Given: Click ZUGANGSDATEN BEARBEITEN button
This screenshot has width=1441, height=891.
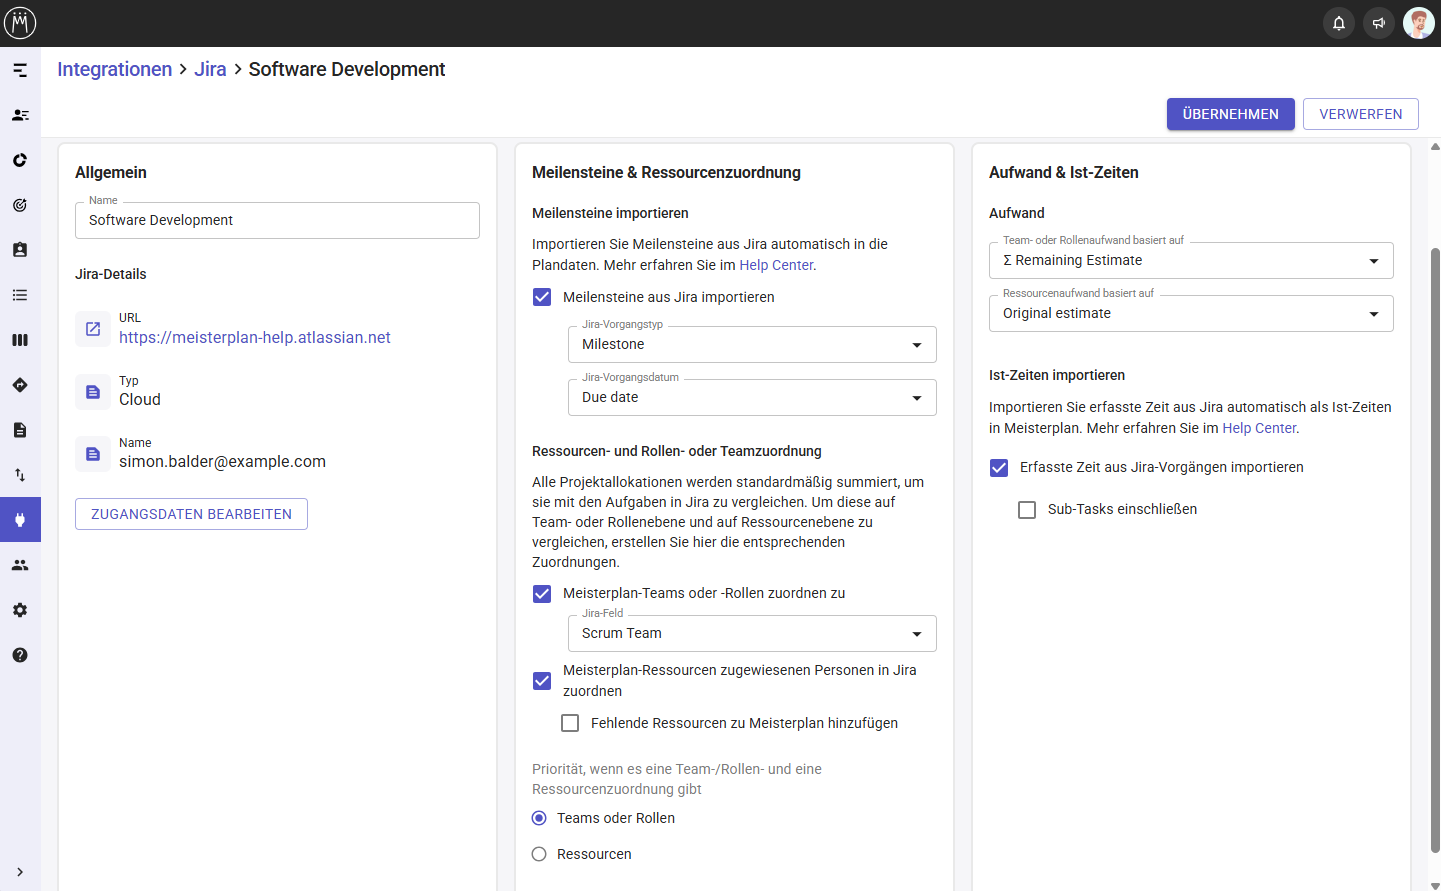Looking at the screenshot, I should pyautogui.click(x=191, y=514).
